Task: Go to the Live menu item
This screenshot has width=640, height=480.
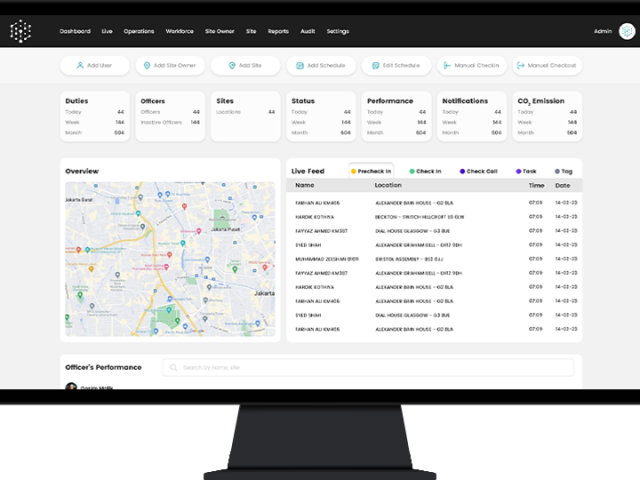Action: [107, 31]
